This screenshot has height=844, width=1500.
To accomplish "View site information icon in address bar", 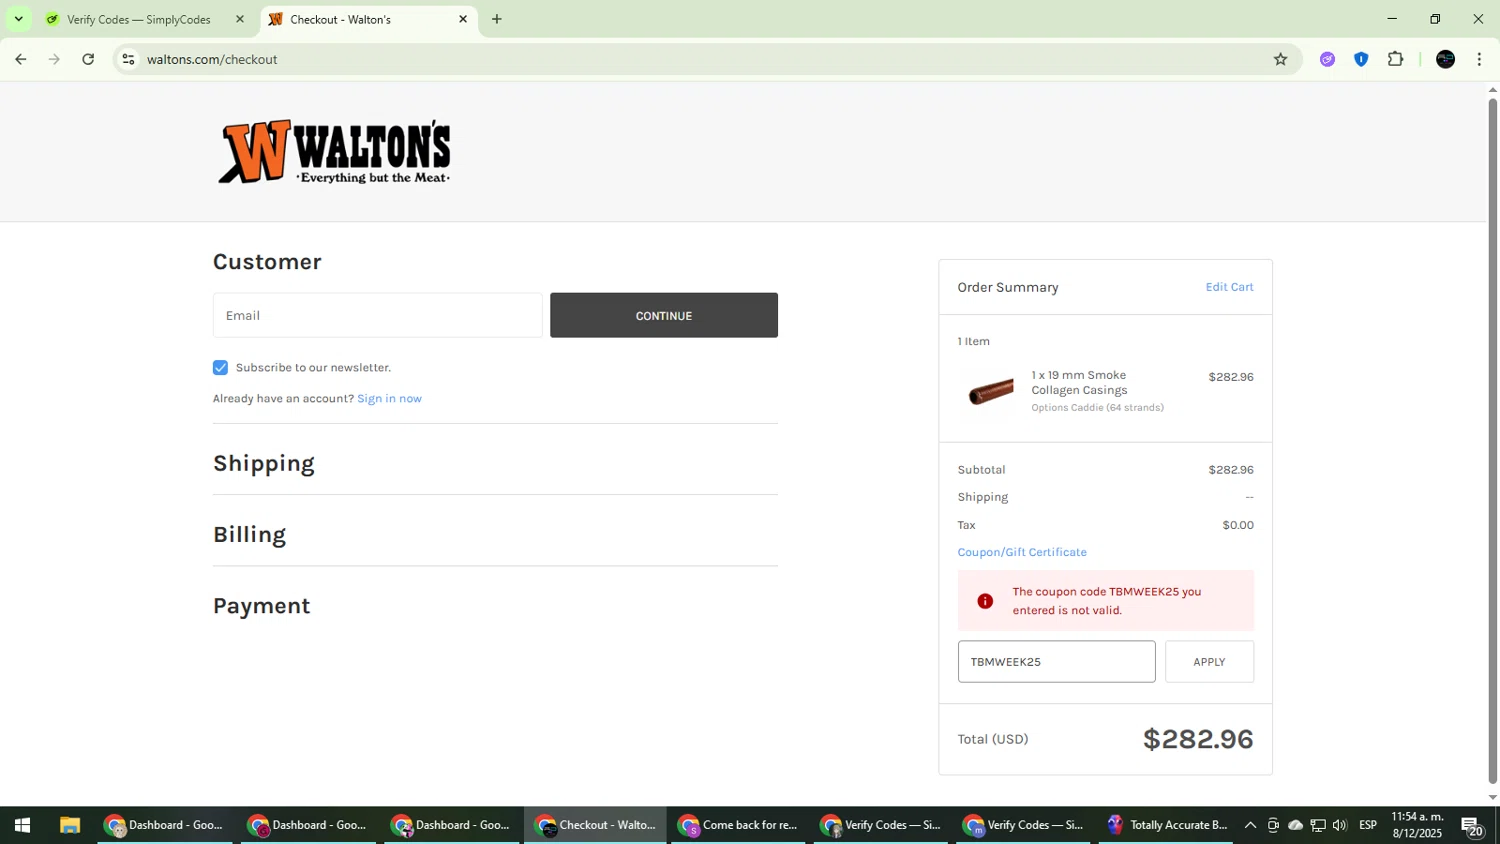I will [128, 59].
